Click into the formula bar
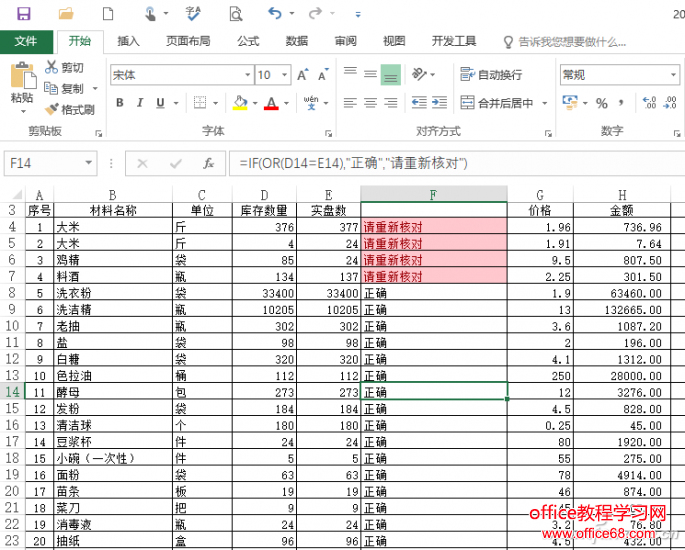Screen dimensions: 685x550 457,163
